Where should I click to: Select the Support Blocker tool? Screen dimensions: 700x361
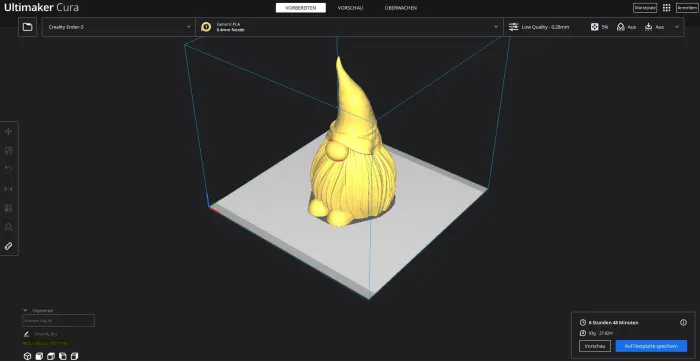pos(8,227)
